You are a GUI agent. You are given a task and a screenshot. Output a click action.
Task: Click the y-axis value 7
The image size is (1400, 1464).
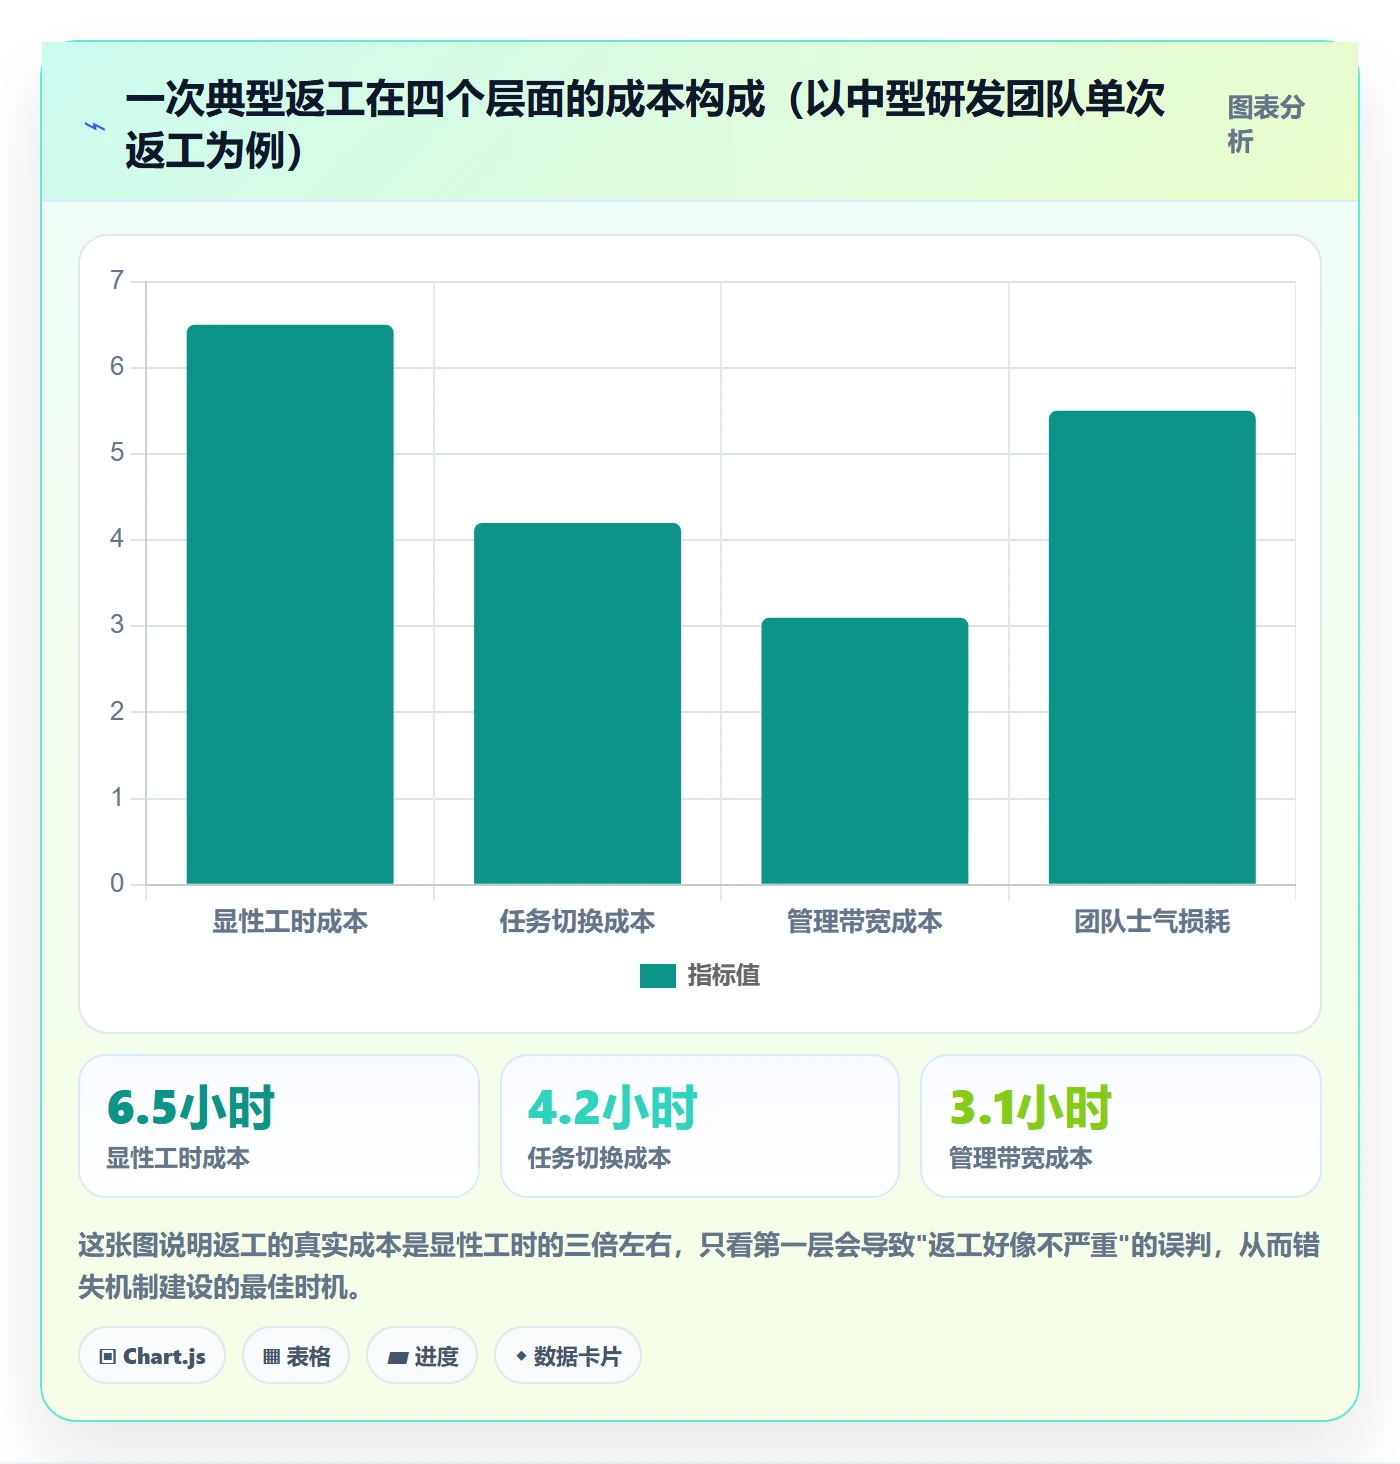117,281
